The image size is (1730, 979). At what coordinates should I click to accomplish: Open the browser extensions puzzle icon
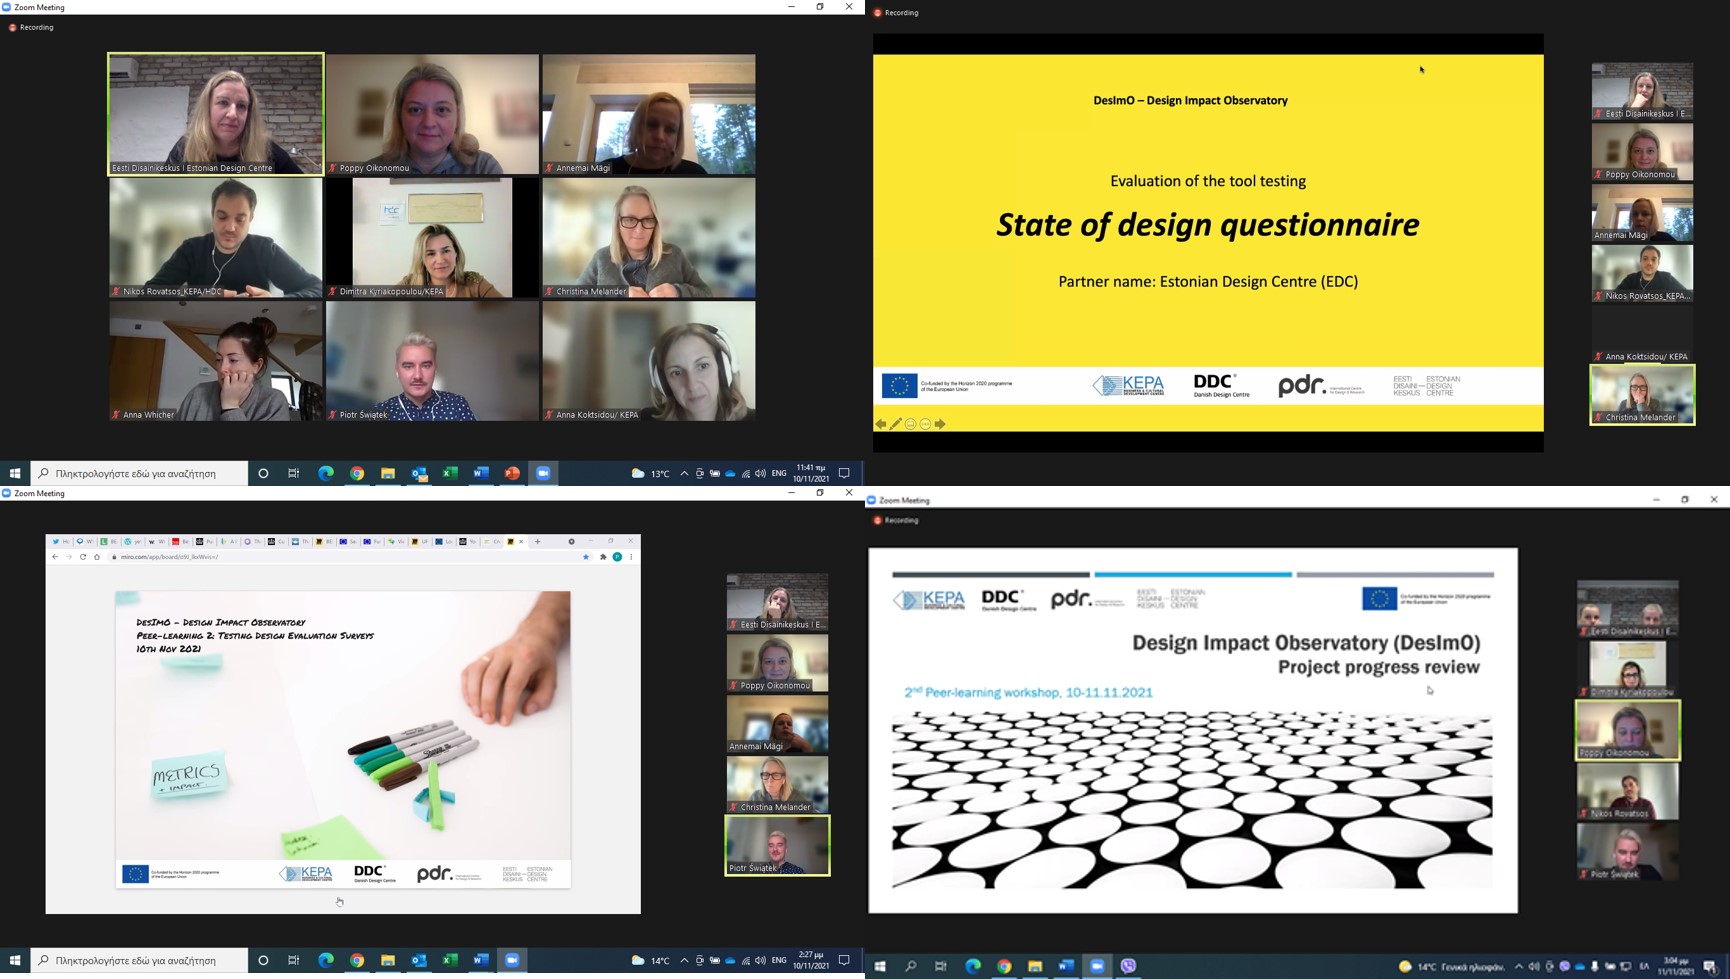[603, 557]
